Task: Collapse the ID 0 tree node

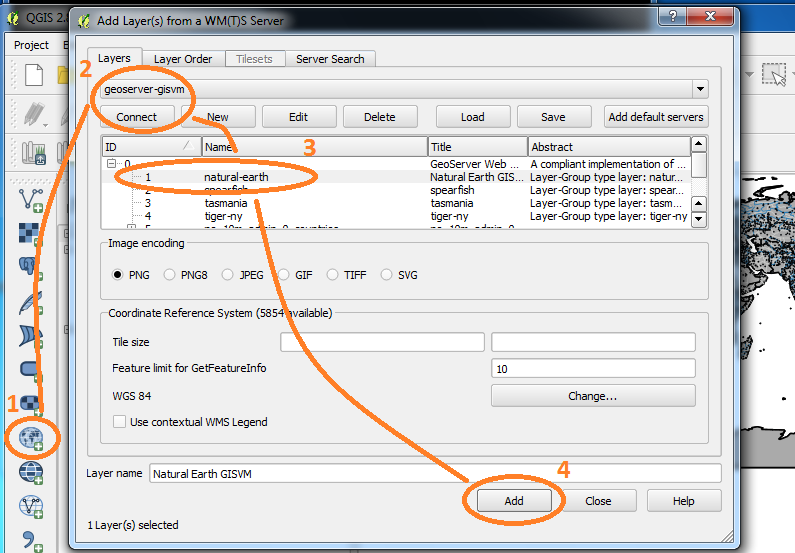Action: pyautogui.click(x=112, y=164)
